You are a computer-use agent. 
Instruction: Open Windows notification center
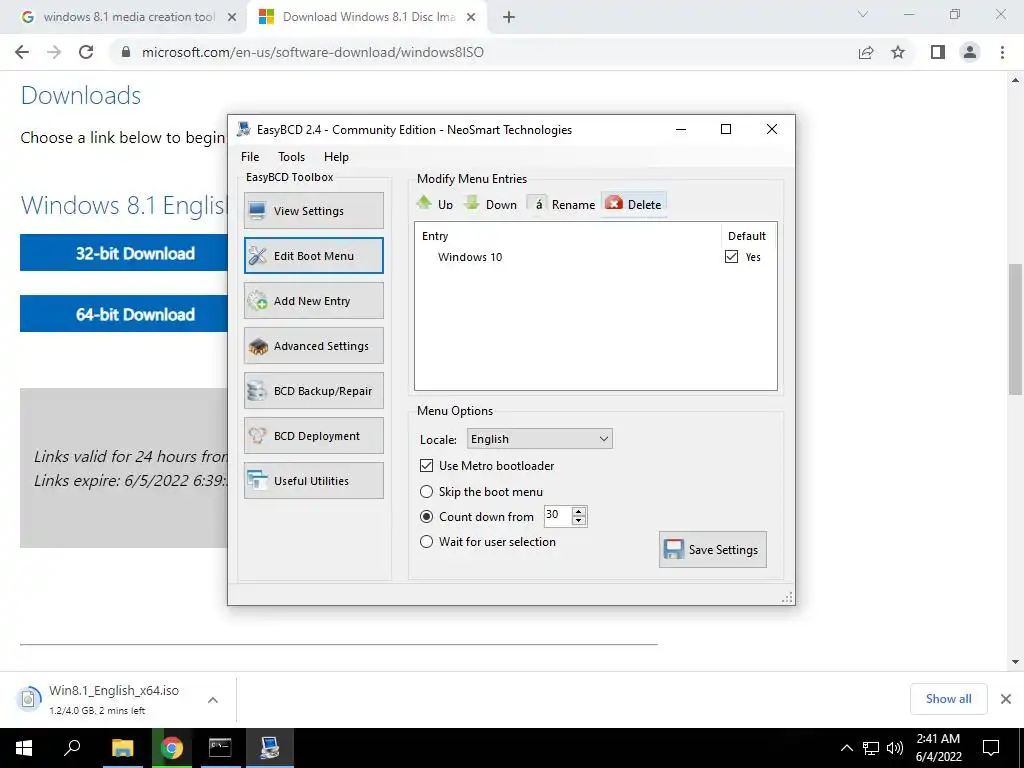click(x=991, y=748)
